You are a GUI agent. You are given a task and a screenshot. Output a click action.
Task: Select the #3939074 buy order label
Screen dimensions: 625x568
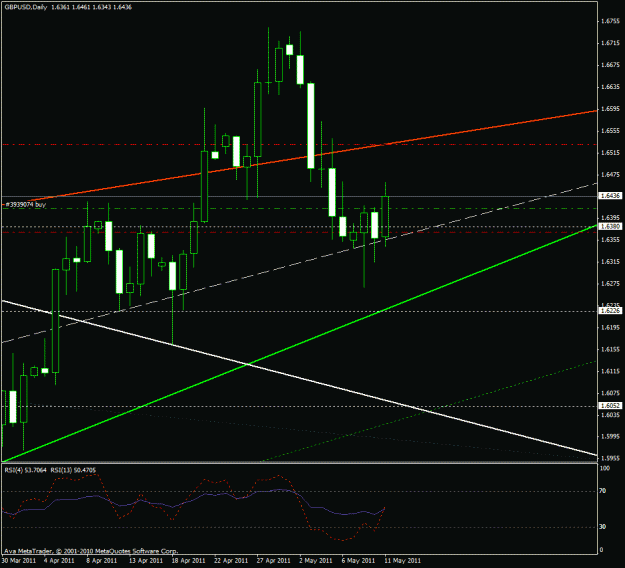tap(26, 204)
